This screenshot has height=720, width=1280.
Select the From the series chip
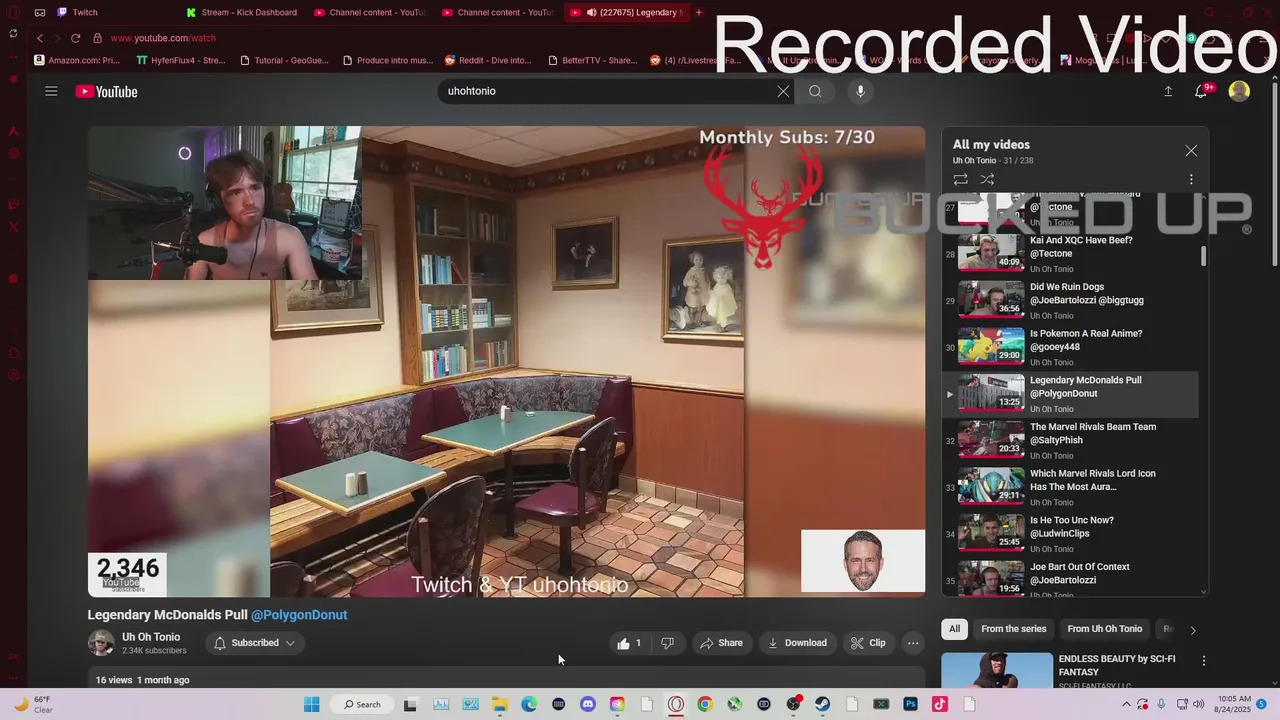[x=1013, y=629]
